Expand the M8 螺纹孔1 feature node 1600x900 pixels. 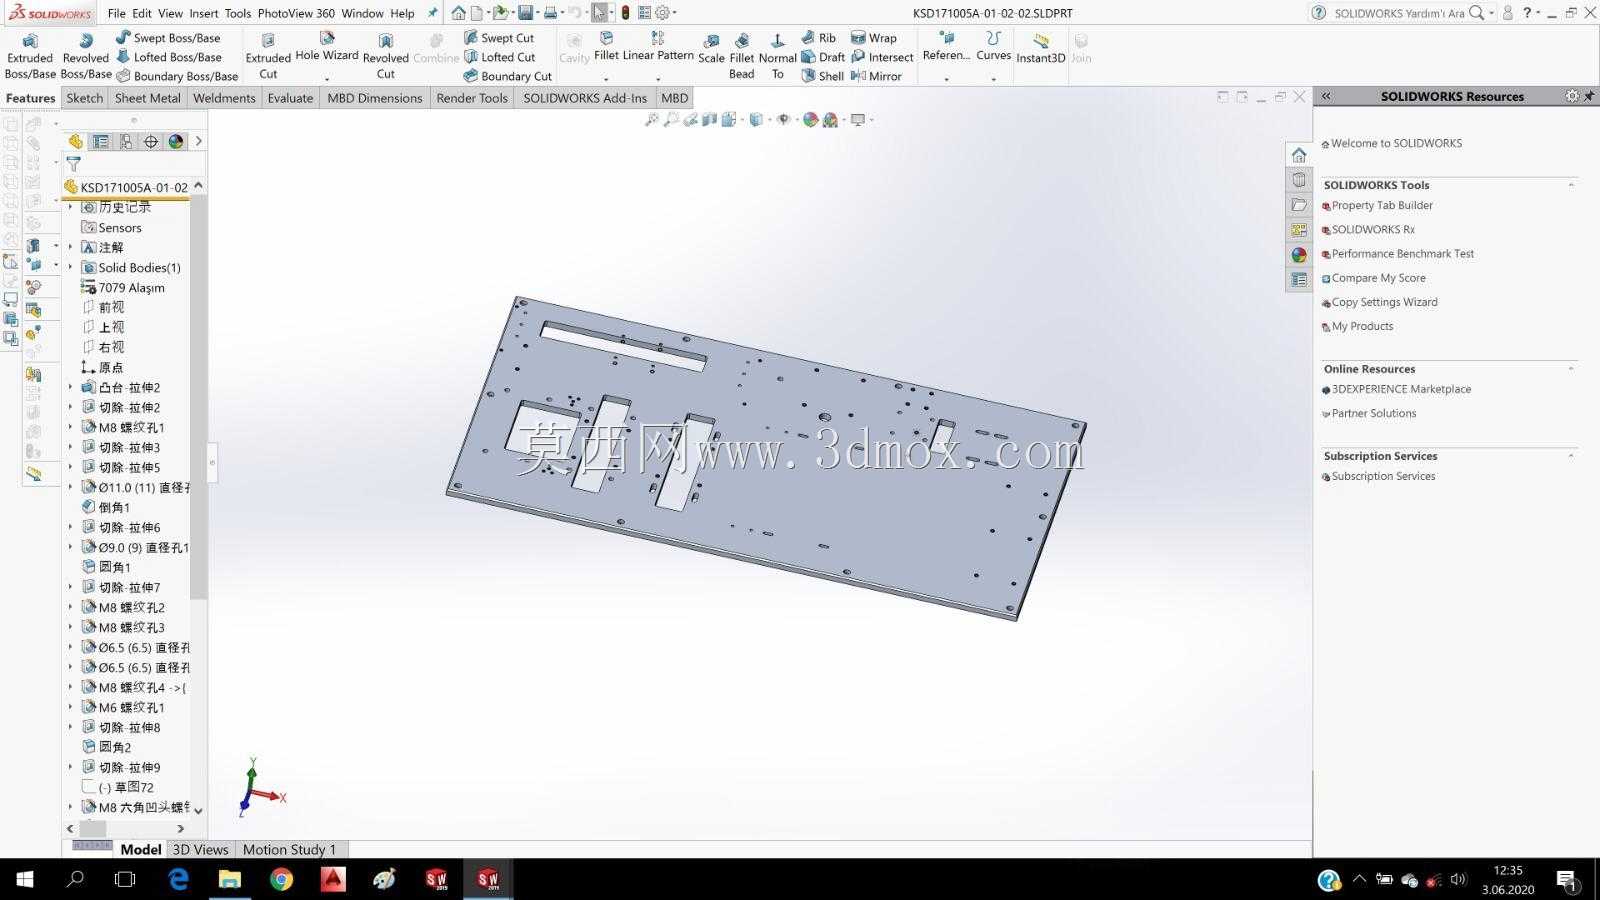pos(70,427)
